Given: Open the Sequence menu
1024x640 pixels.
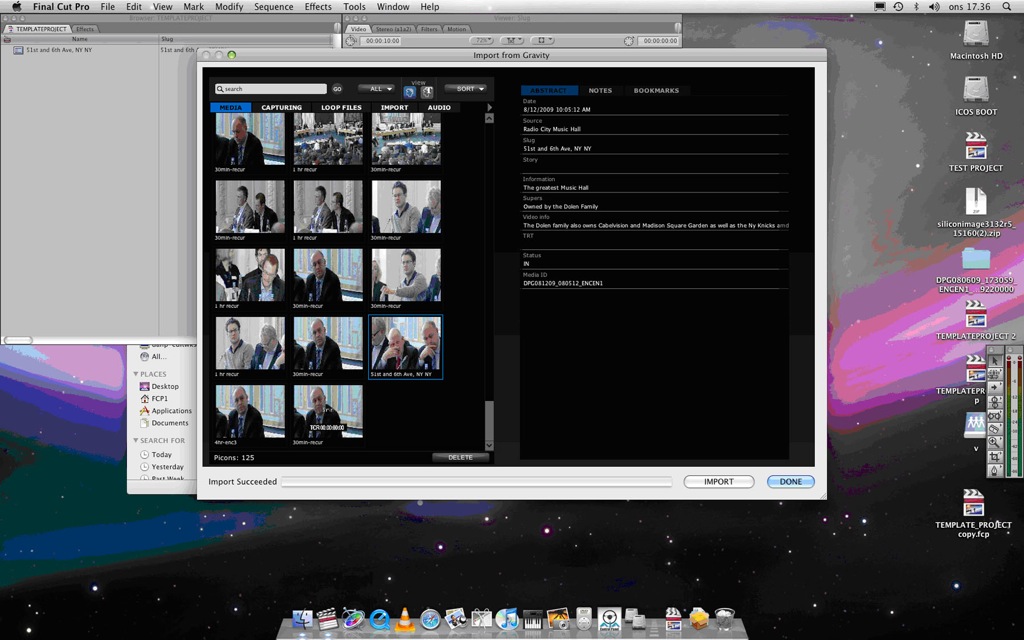Looking at the screenshot, I should [274, 7].
